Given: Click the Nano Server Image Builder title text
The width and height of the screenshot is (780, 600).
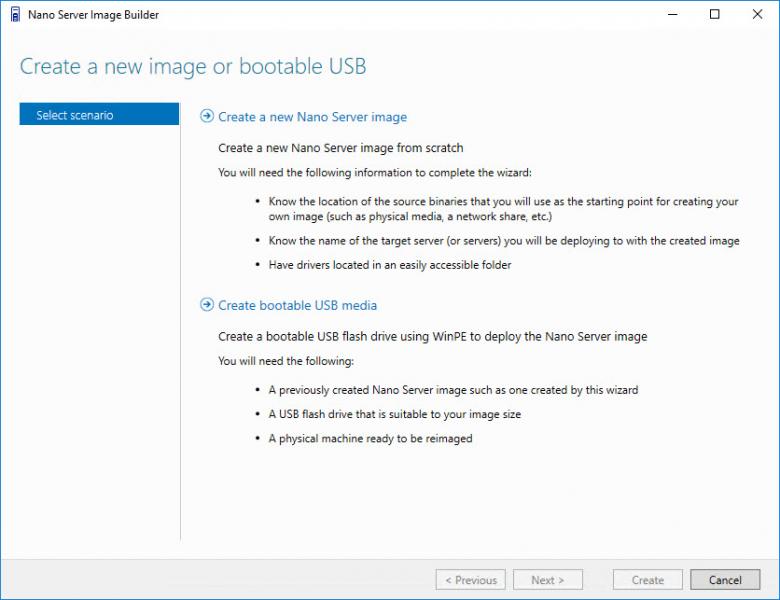Looking at the screenshot, I should point(94,15).
